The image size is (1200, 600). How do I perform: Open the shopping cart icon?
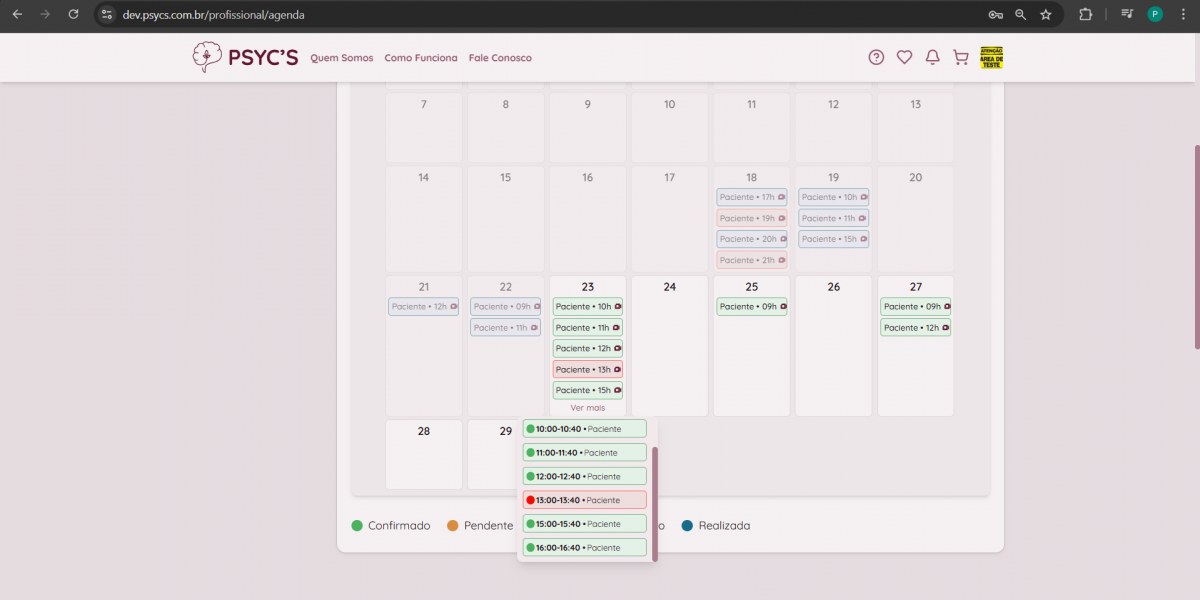pyautogui.click(x=960, y=58)
